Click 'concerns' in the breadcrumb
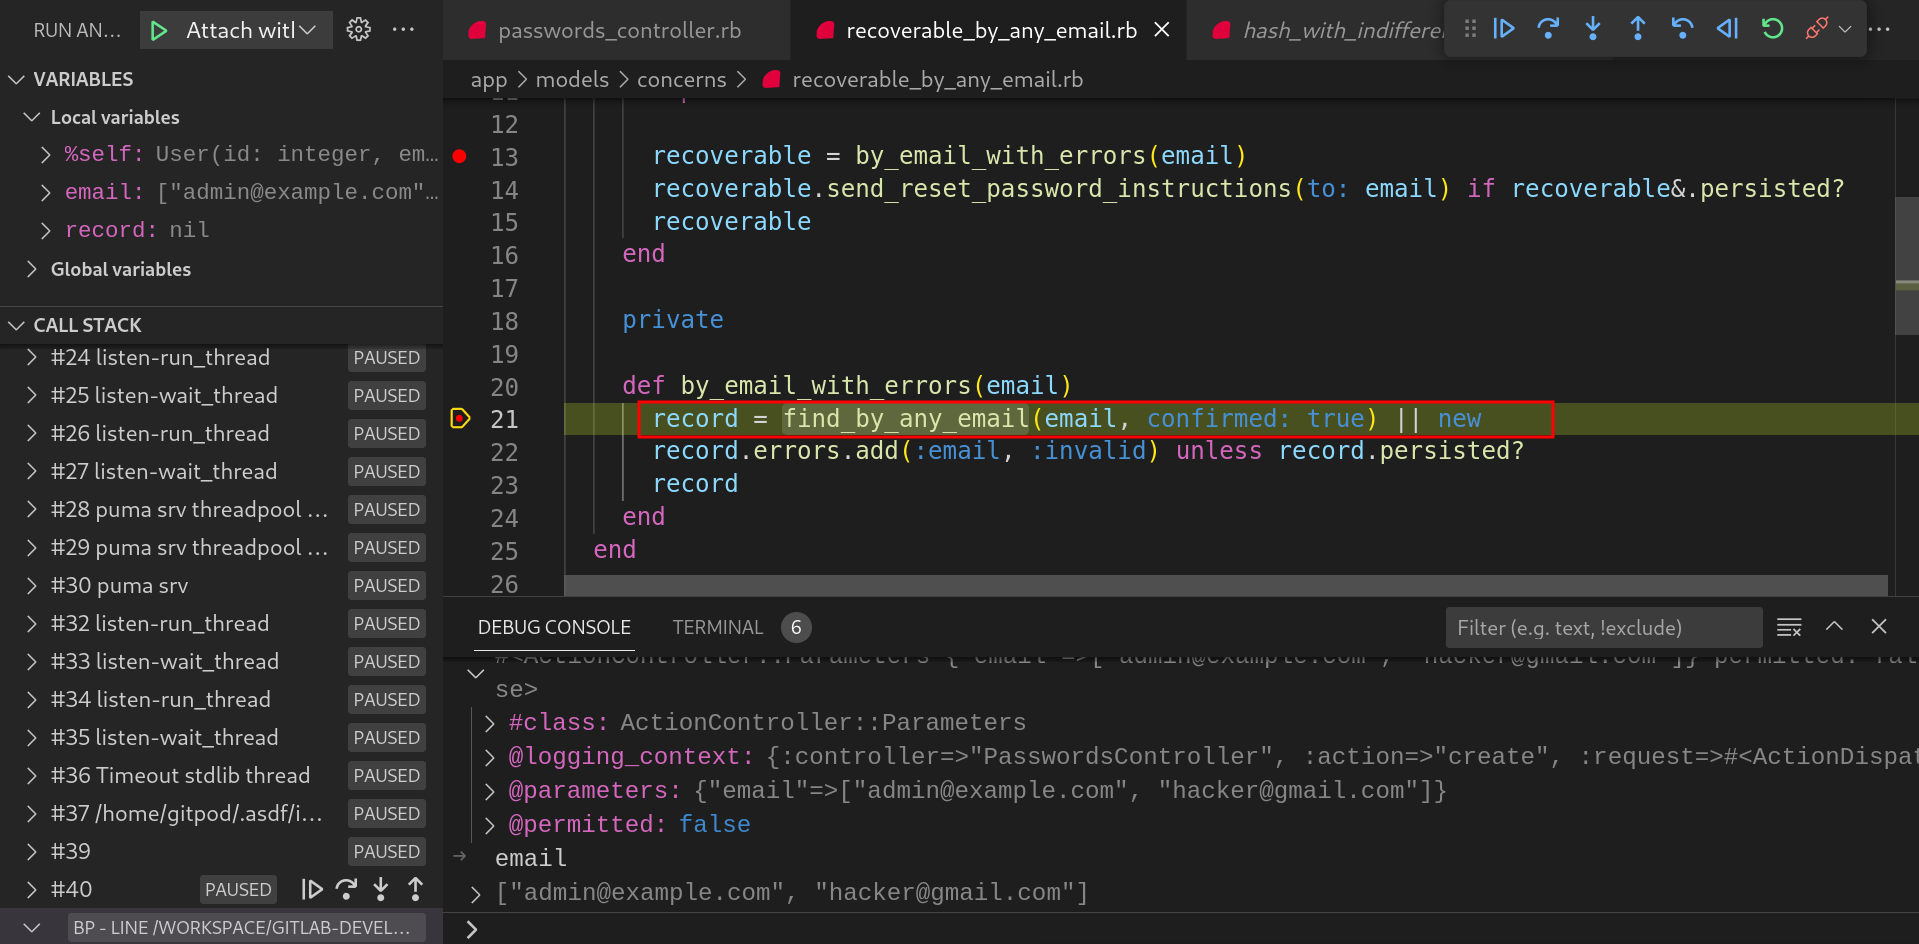Viewport: 1919px width, 944px height. pyautogui.click(x=682, y=80)
